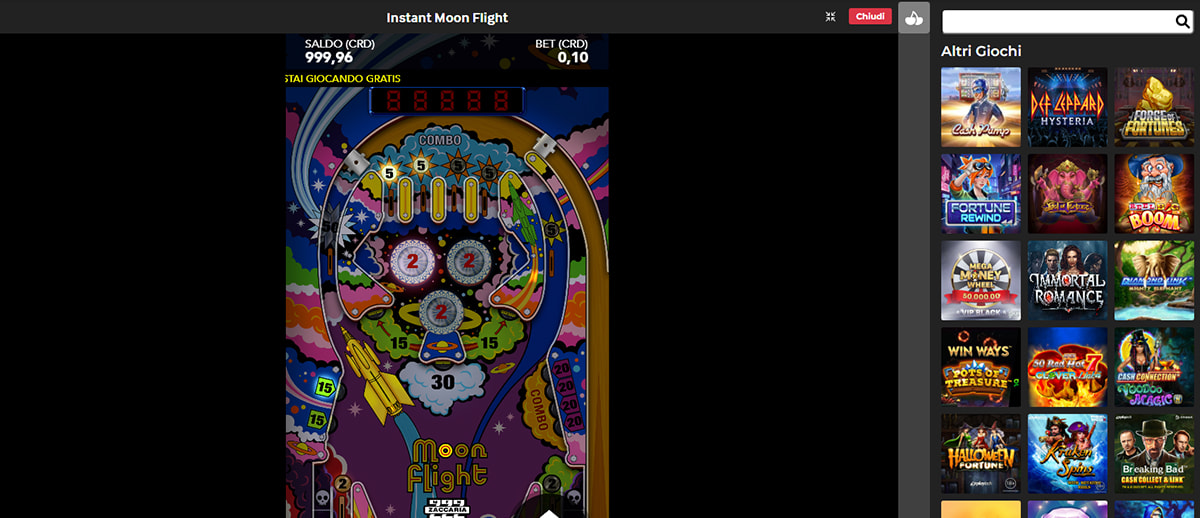Click the 'Altri Giochi' heading
This screenshot has height=518, width=1200.
point(981,51)
